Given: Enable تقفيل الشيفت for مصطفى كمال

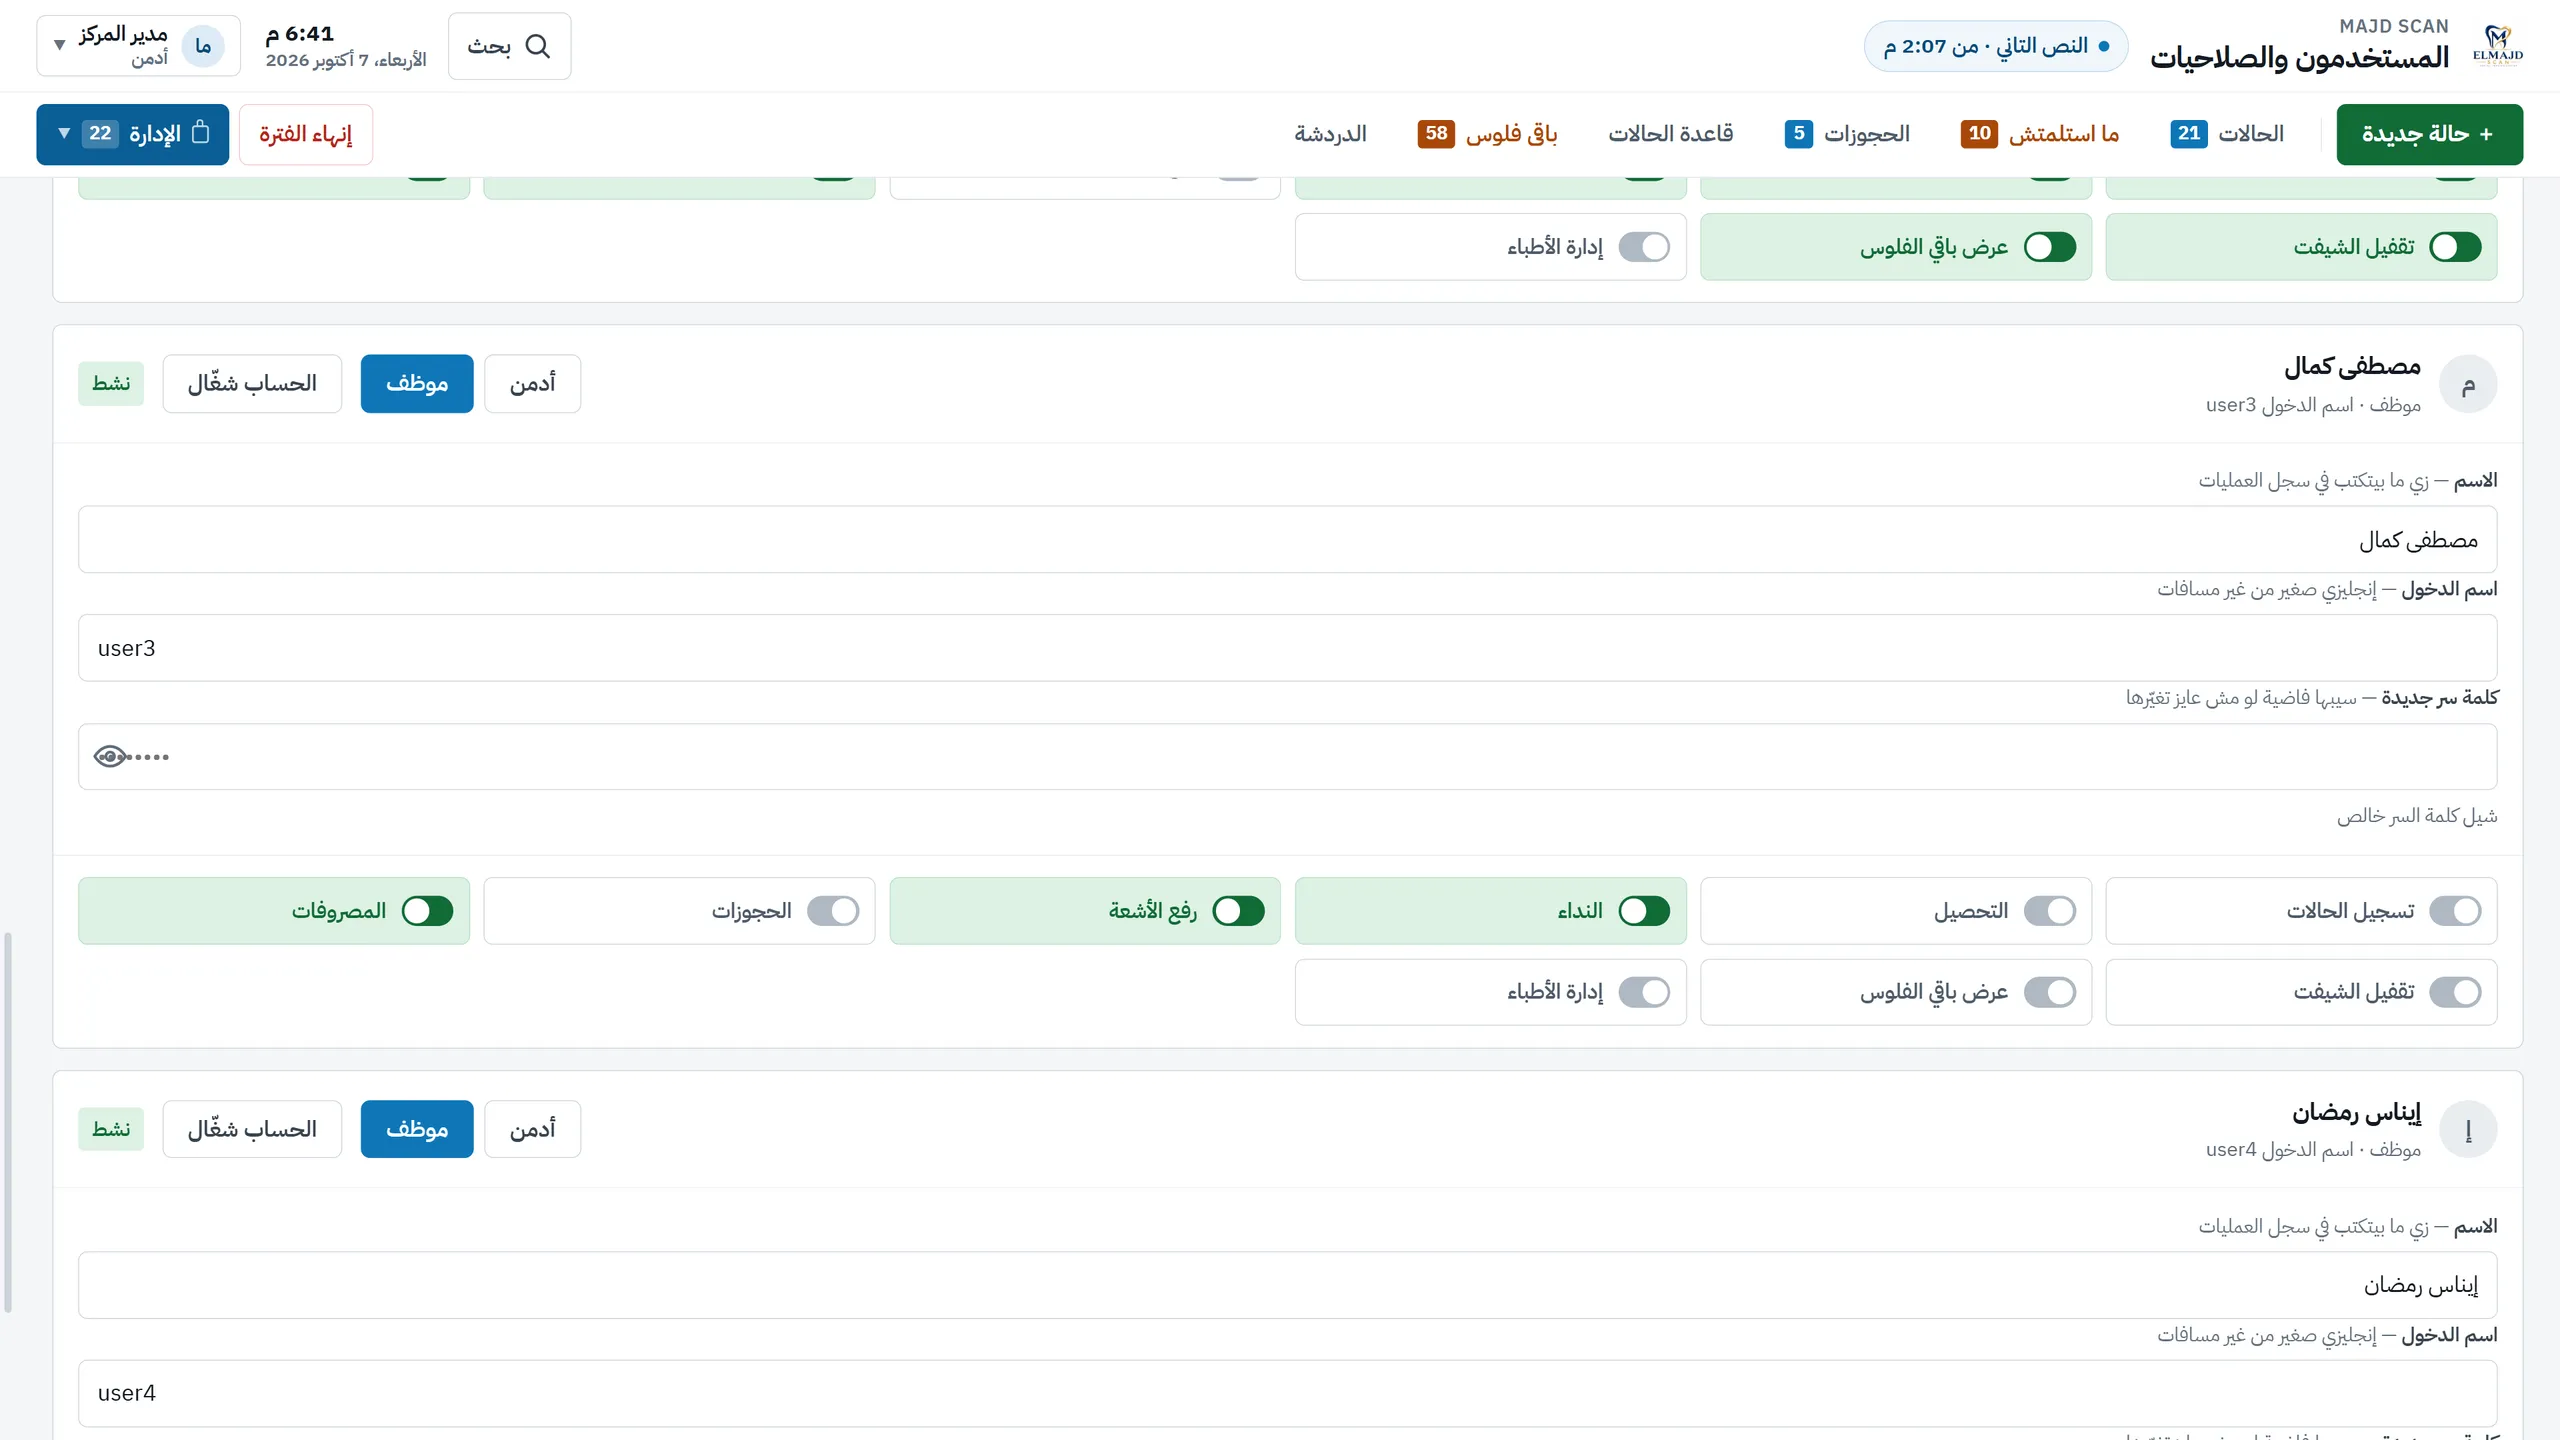Looking at the screenshot, I should tap(2455, 992).
